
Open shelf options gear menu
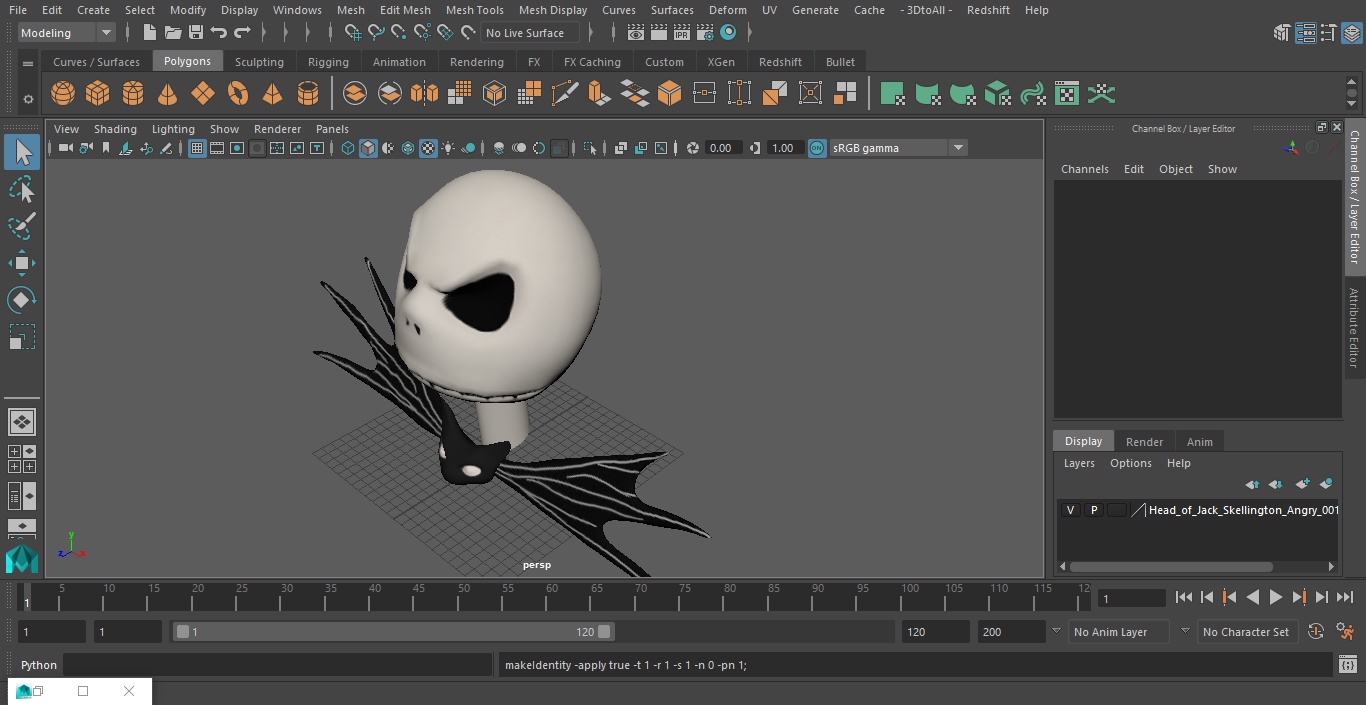(27, 99)
